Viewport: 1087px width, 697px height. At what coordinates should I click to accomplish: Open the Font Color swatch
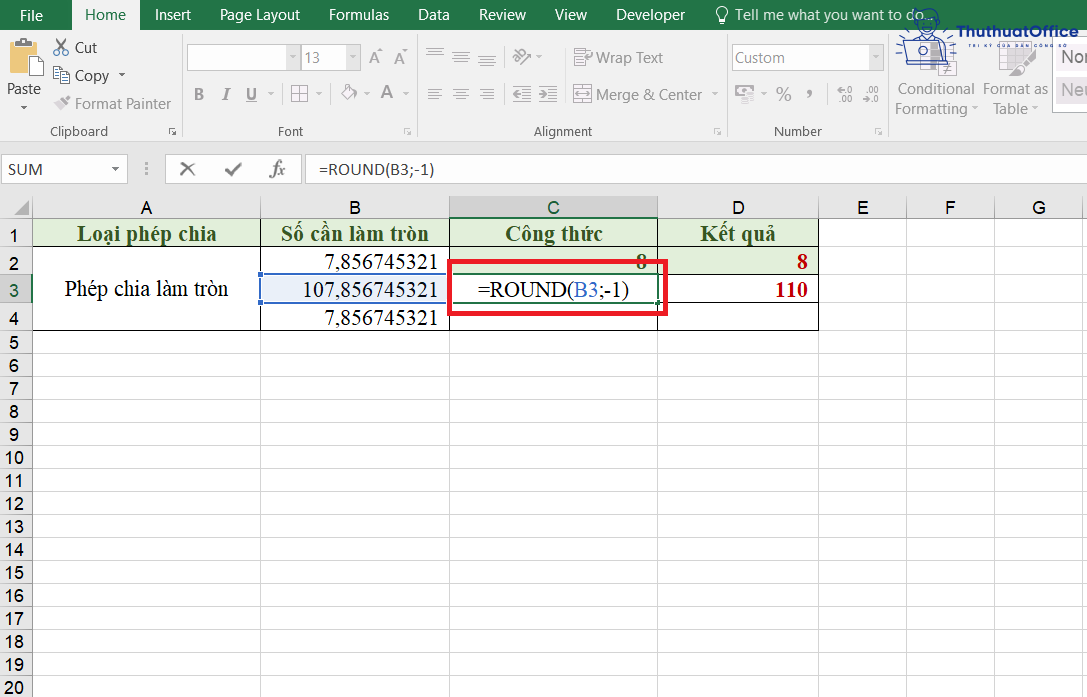click(x=388, y=93)
